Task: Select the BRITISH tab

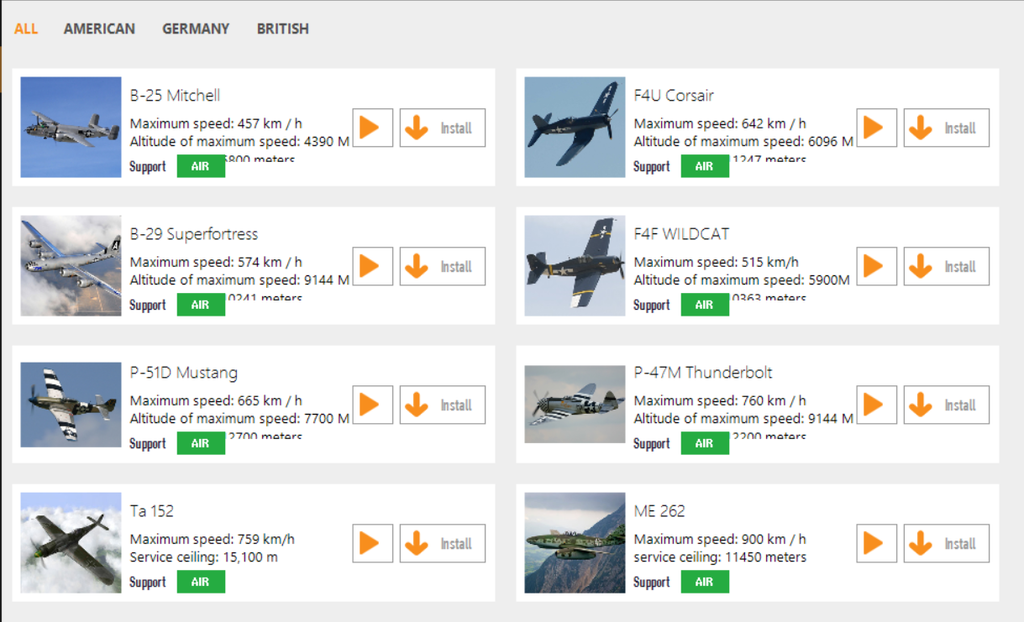Action: pyautogui.click(x=283, y=29)
